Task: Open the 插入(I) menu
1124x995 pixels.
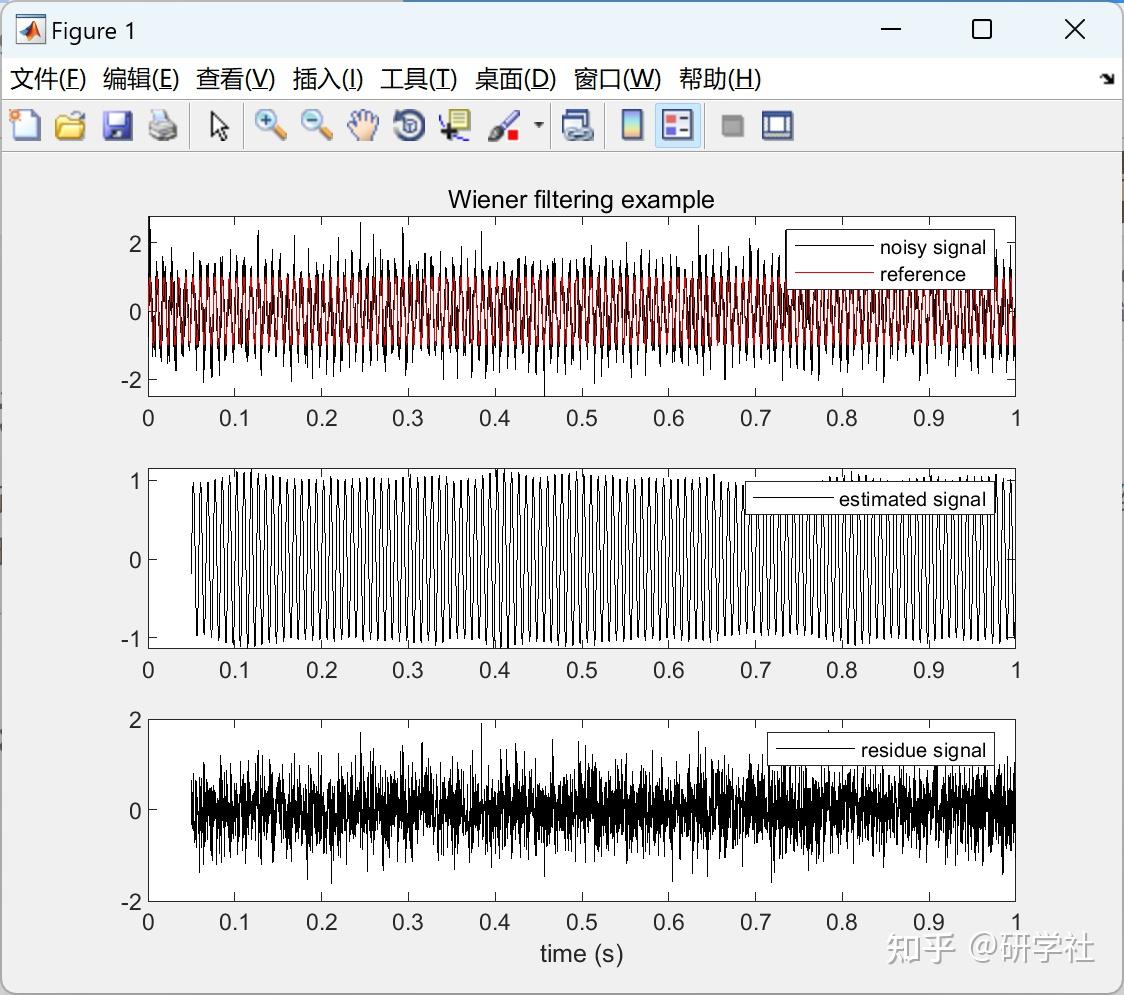Action: coord(328,79)
